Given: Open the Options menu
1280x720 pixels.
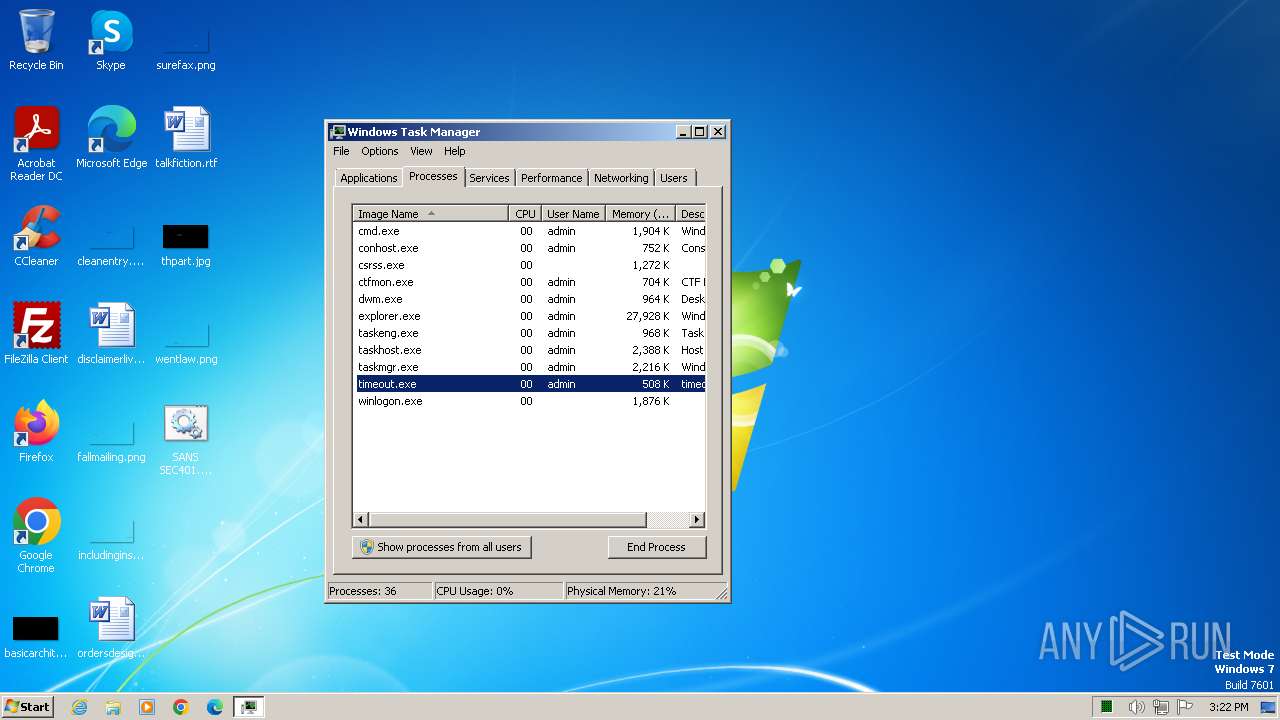Looking at the screenshot, I should (380, 151).
